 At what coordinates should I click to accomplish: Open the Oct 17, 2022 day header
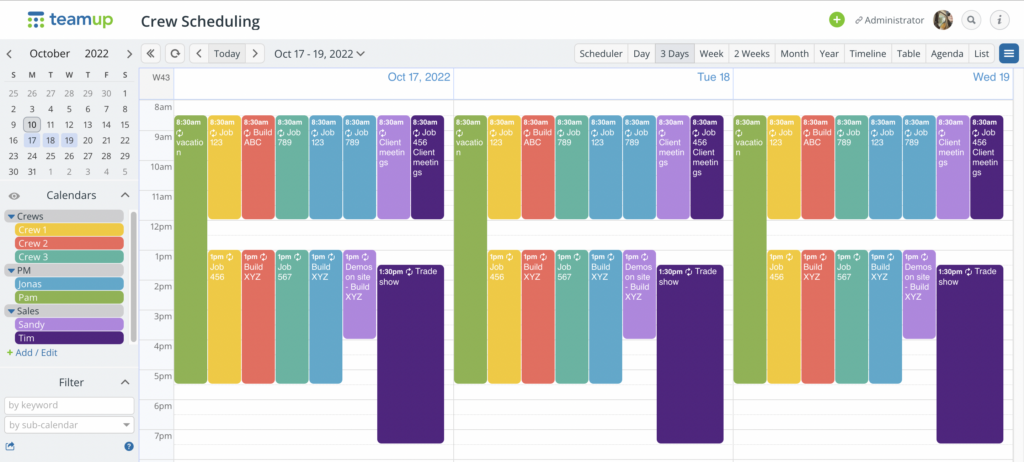(x=419, y=77)
